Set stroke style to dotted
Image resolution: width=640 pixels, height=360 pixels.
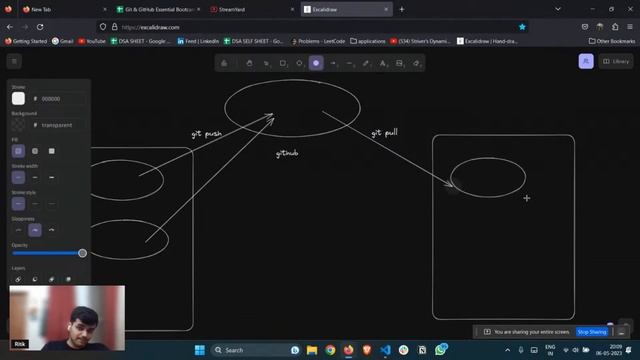pyautogui.click(x=51, y=204)
